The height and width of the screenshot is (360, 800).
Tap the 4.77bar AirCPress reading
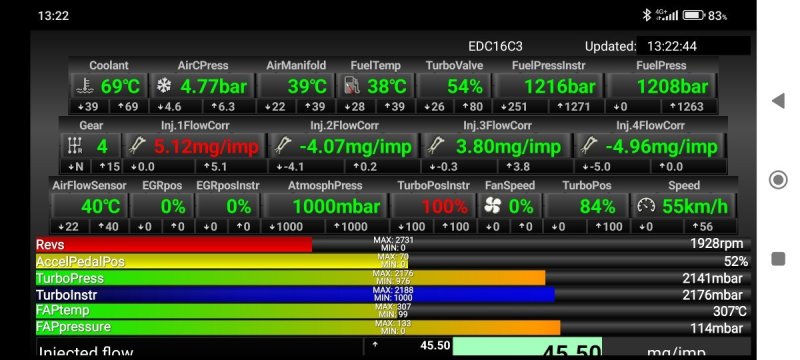coord(213,86)
